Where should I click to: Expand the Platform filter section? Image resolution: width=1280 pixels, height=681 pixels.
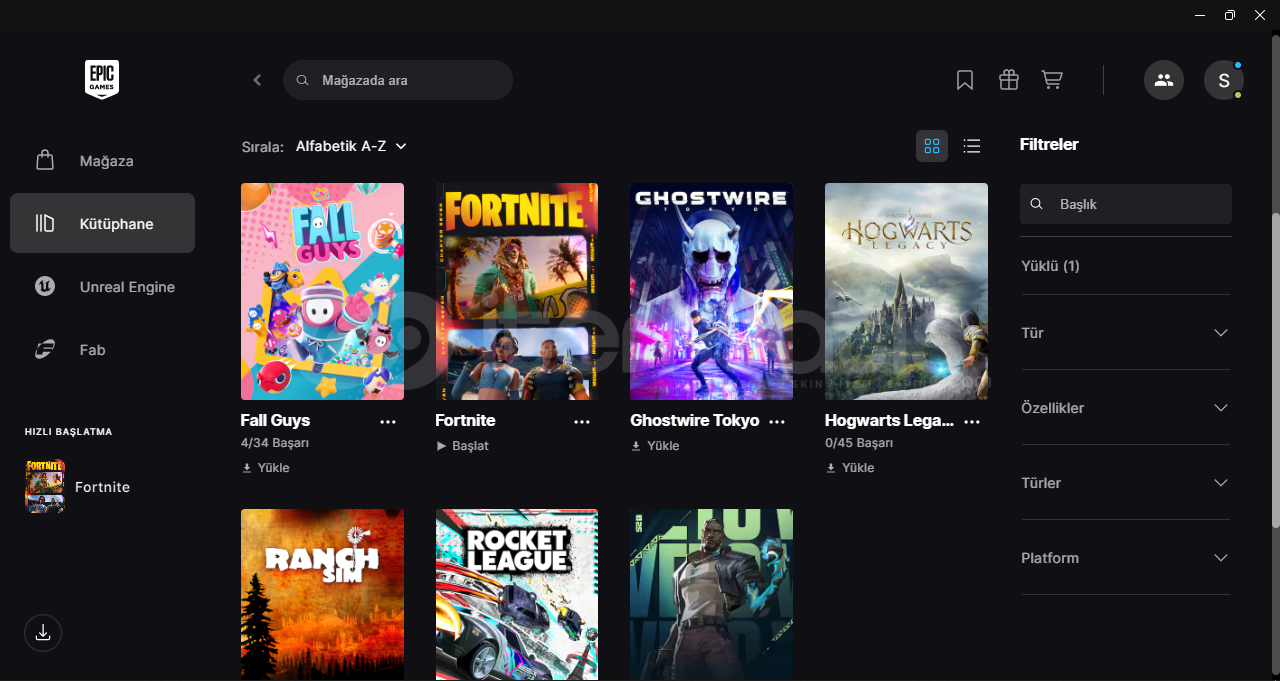pos(1125,558)
